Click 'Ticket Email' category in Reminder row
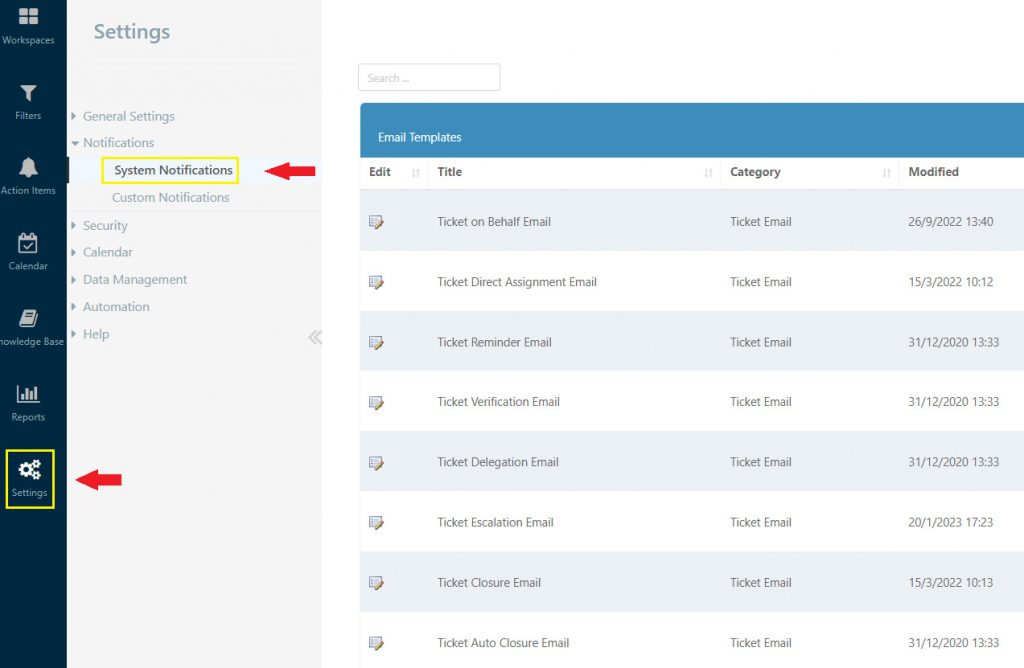 click(x=760, y=342)
